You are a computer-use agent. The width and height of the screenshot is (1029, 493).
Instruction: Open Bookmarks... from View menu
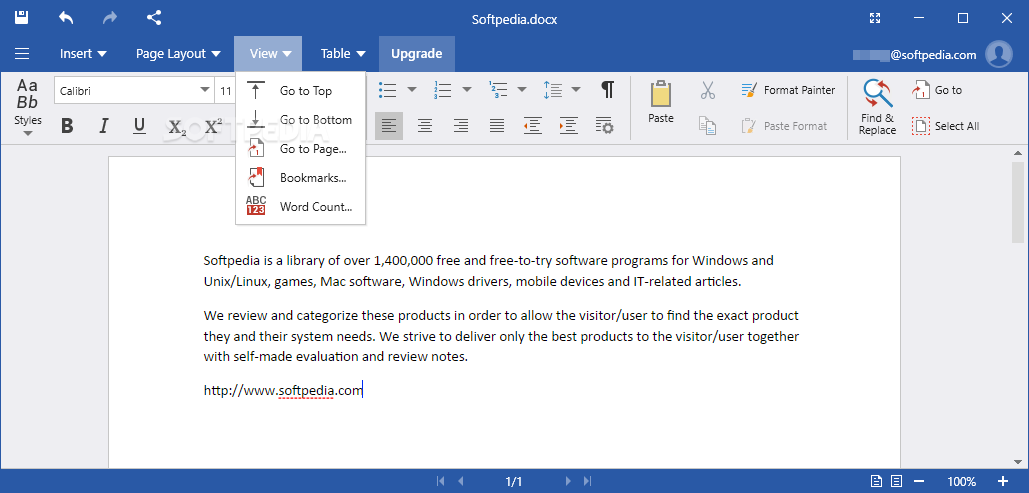(300, 177)
